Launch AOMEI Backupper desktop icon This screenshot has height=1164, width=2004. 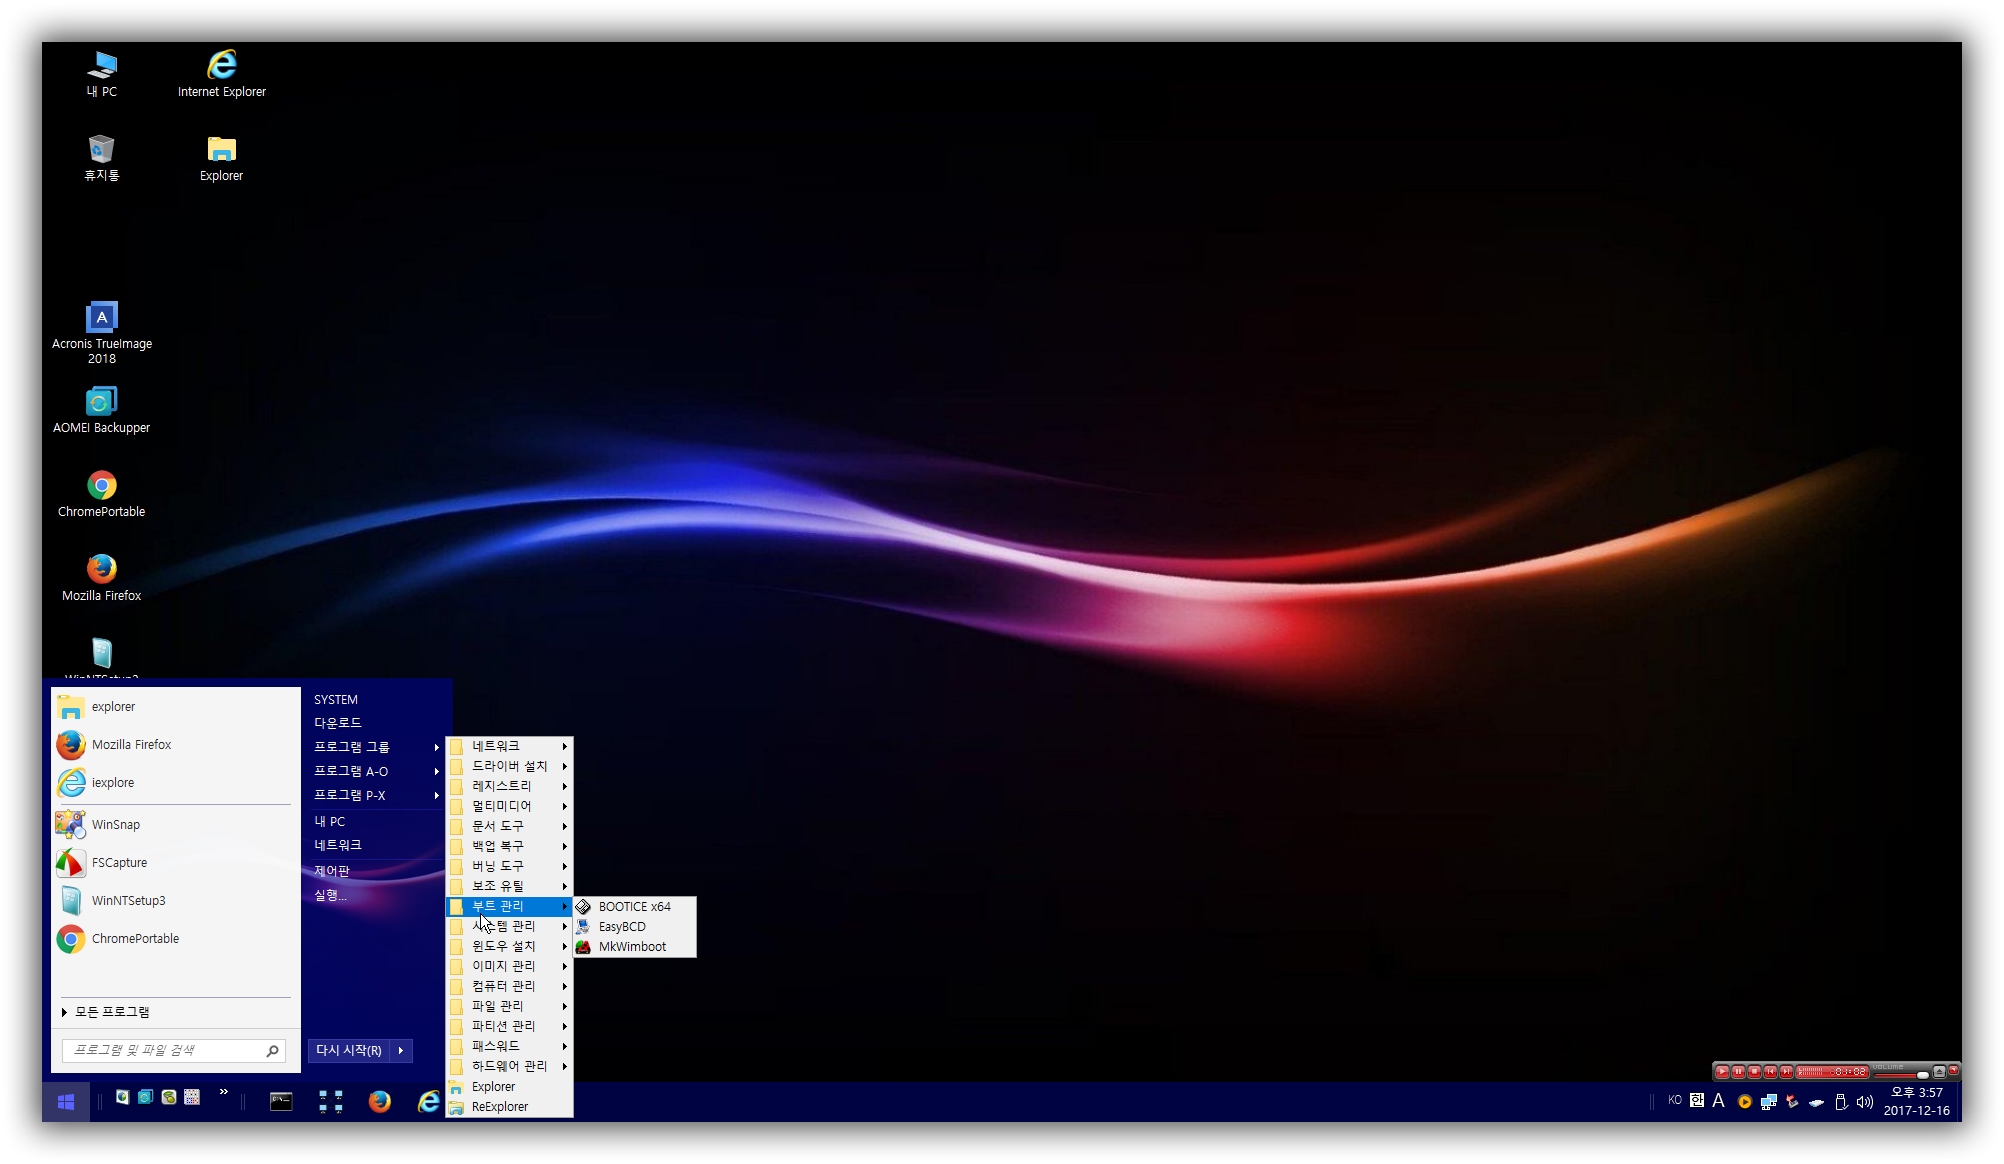(102, 410)
